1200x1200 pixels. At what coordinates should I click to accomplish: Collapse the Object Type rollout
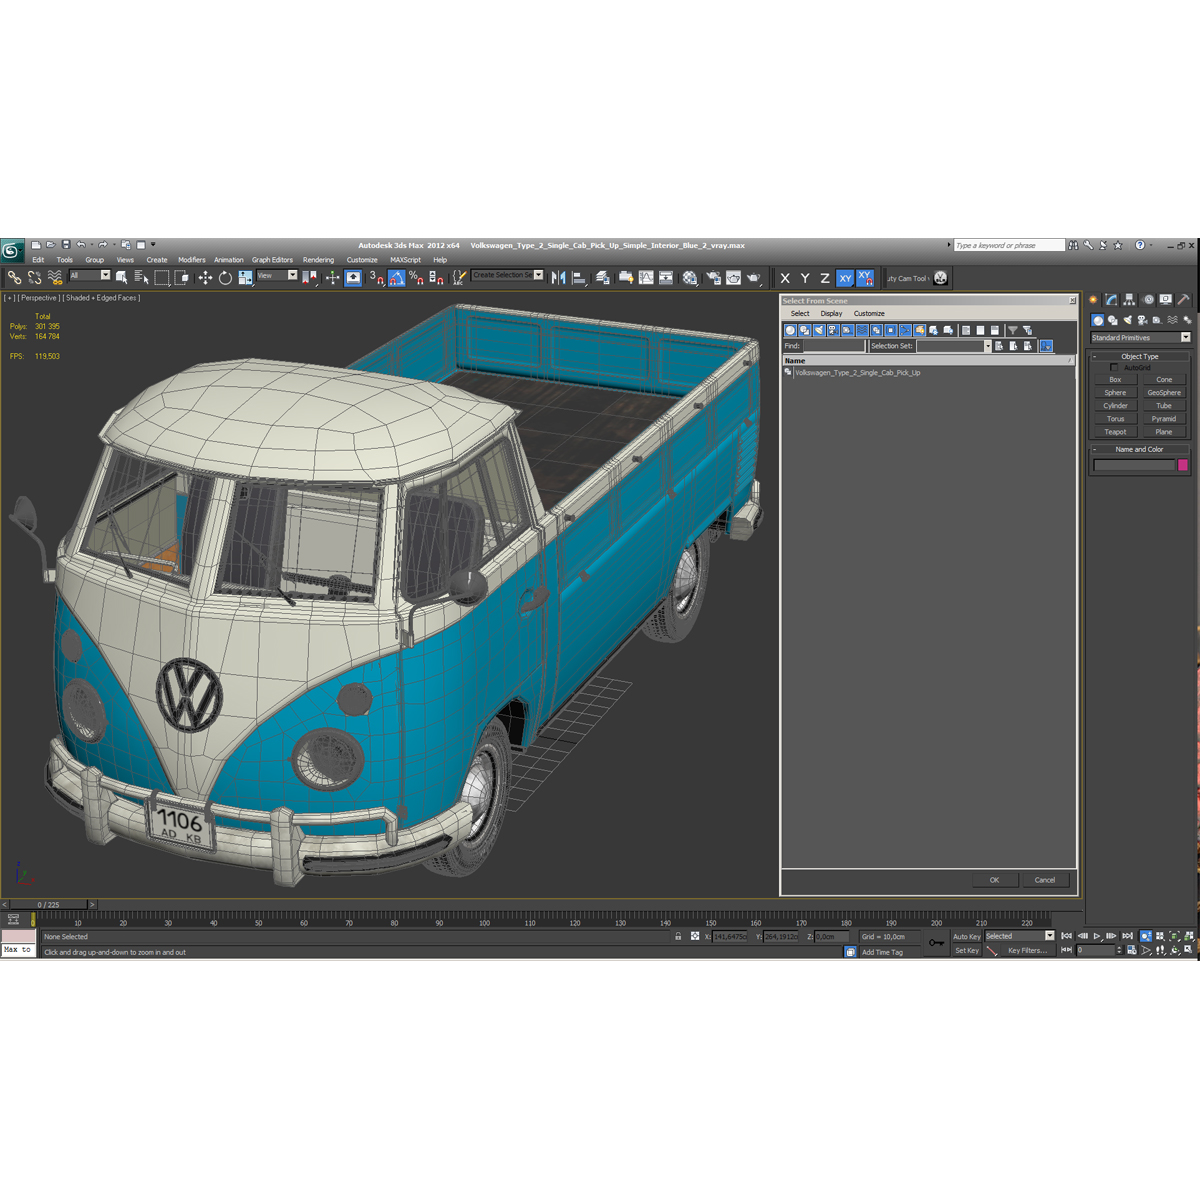[1139, 356]
